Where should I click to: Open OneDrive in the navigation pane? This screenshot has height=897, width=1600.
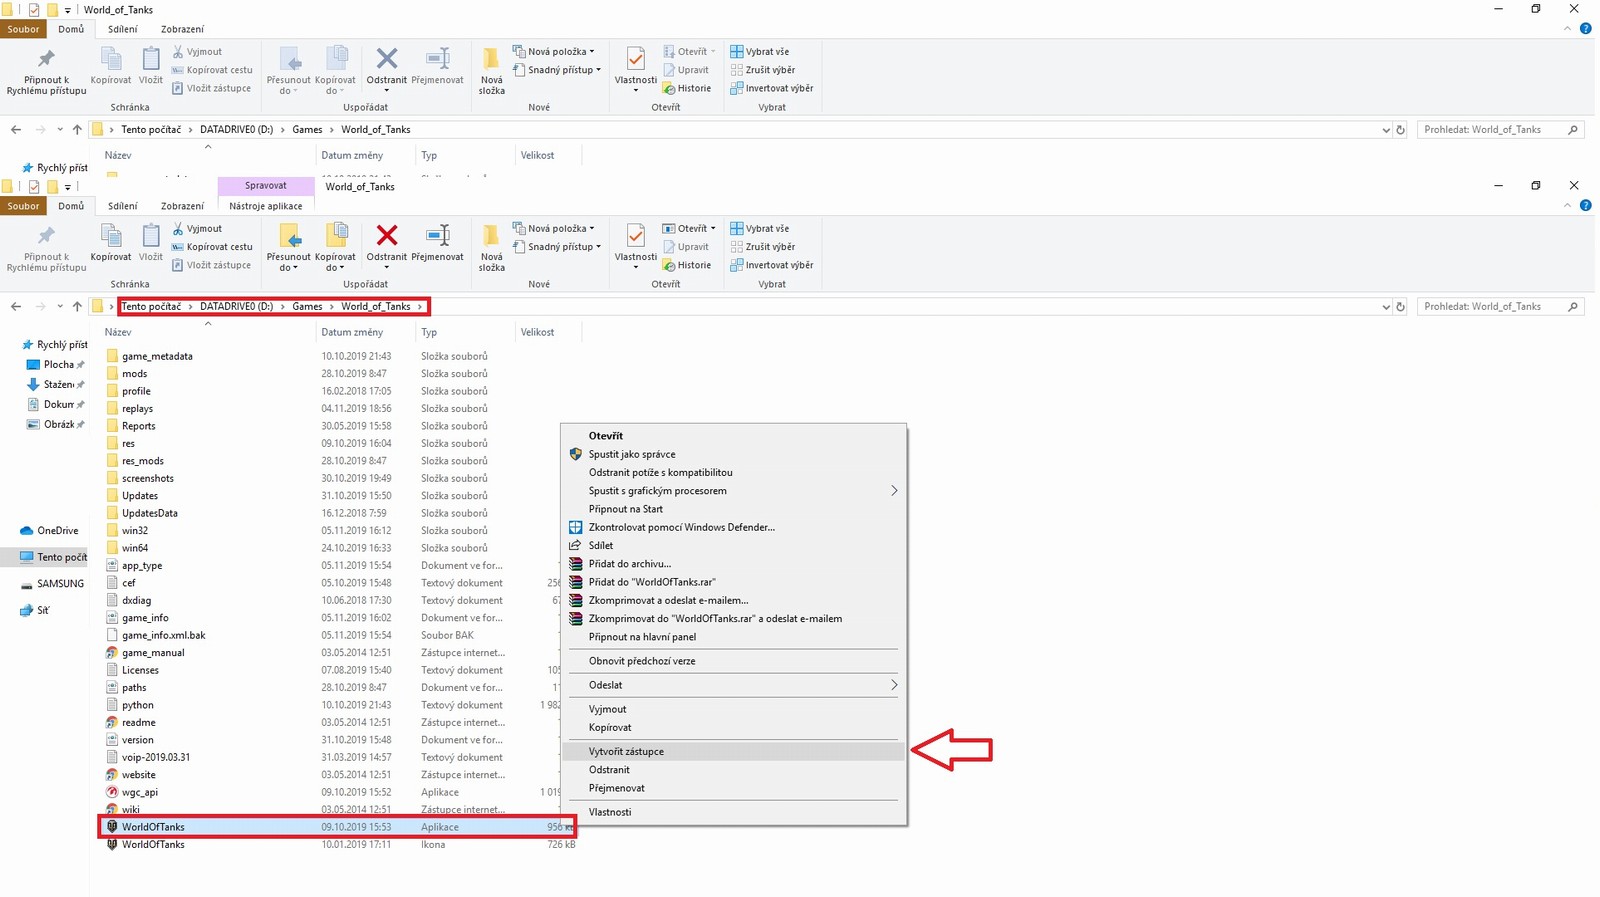pos(57,531)
